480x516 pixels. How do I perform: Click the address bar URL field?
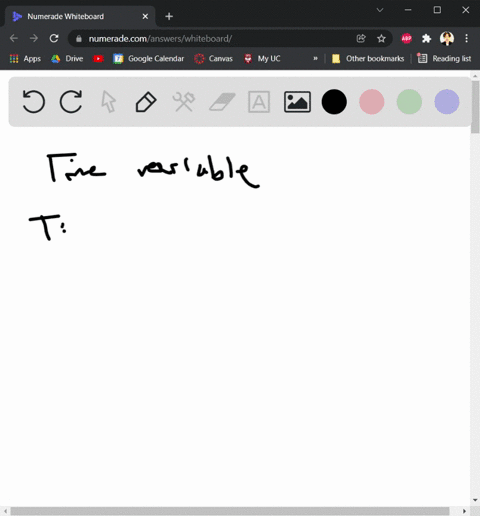(x=213, y=38)
